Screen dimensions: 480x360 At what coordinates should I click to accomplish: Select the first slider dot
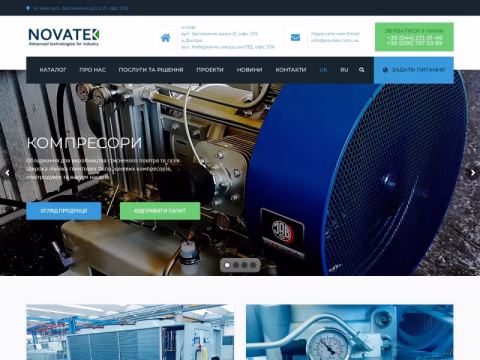tap(227, 265)
